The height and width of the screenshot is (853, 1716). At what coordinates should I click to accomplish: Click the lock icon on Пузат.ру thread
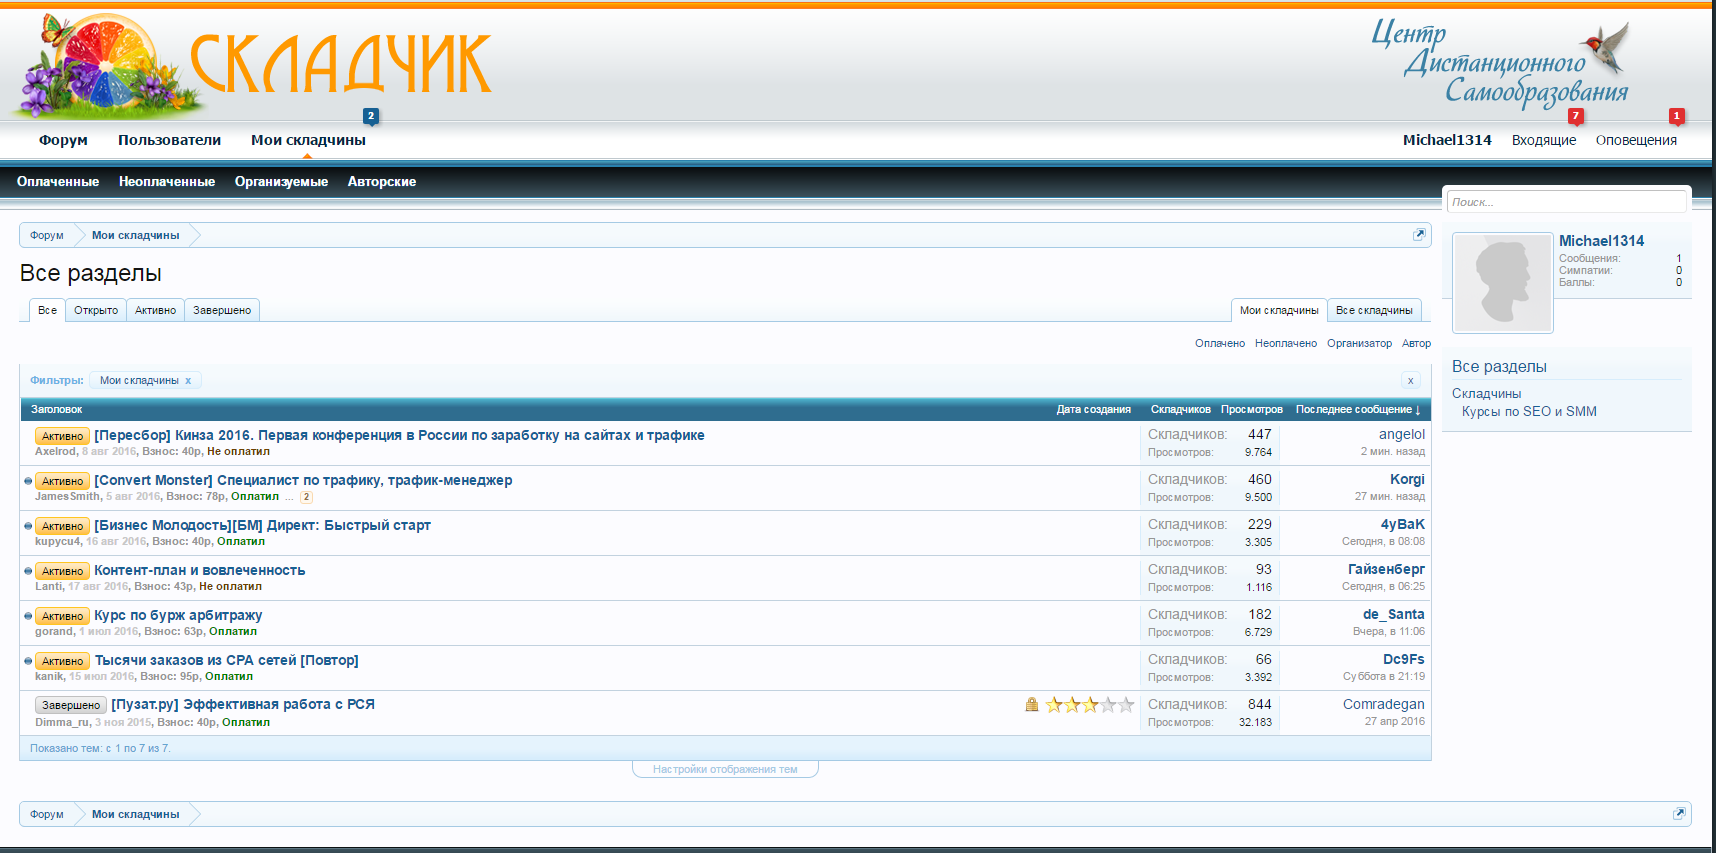pyautogui.click(x=1031, y=705)
